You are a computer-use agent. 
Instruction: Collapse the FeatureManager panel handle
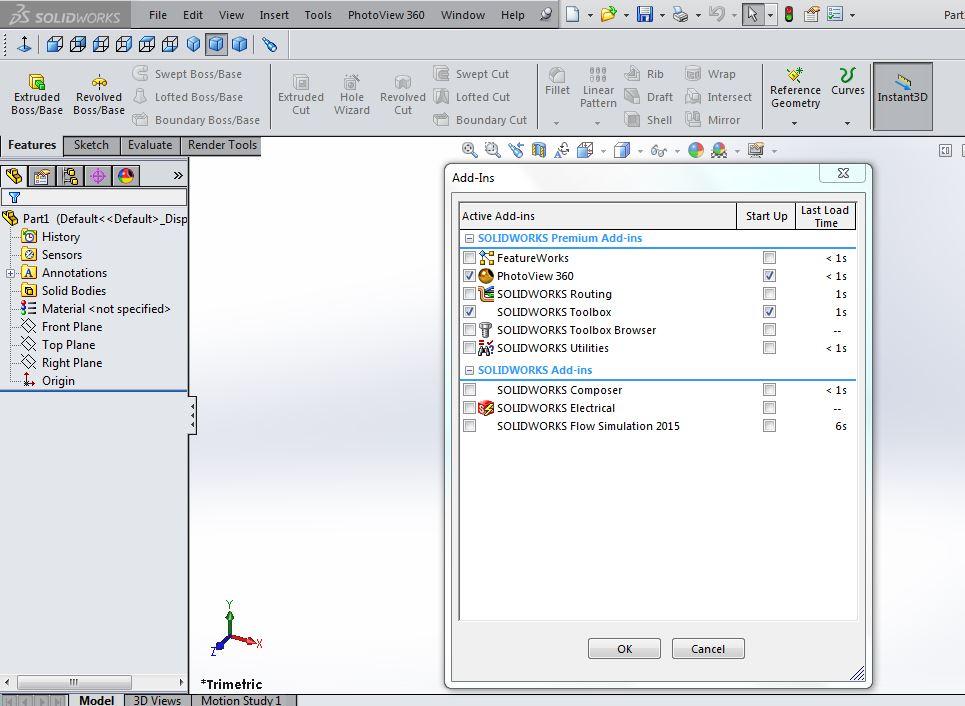click(x=193, y=415)
